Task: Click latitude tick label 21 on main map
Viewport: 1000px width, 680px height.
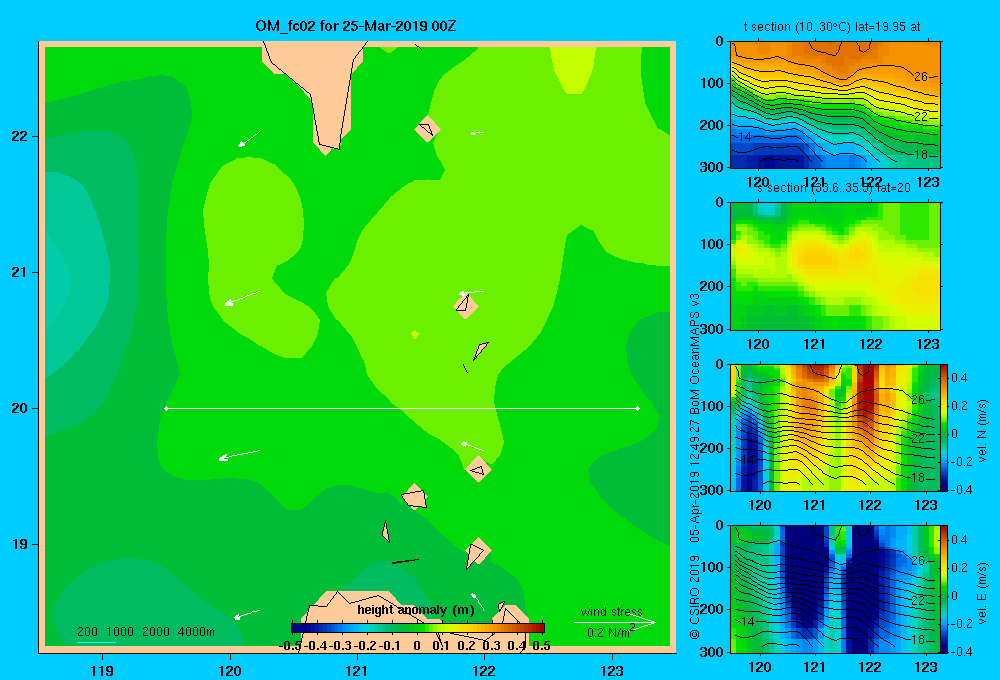Action: (x=20, y=272)
